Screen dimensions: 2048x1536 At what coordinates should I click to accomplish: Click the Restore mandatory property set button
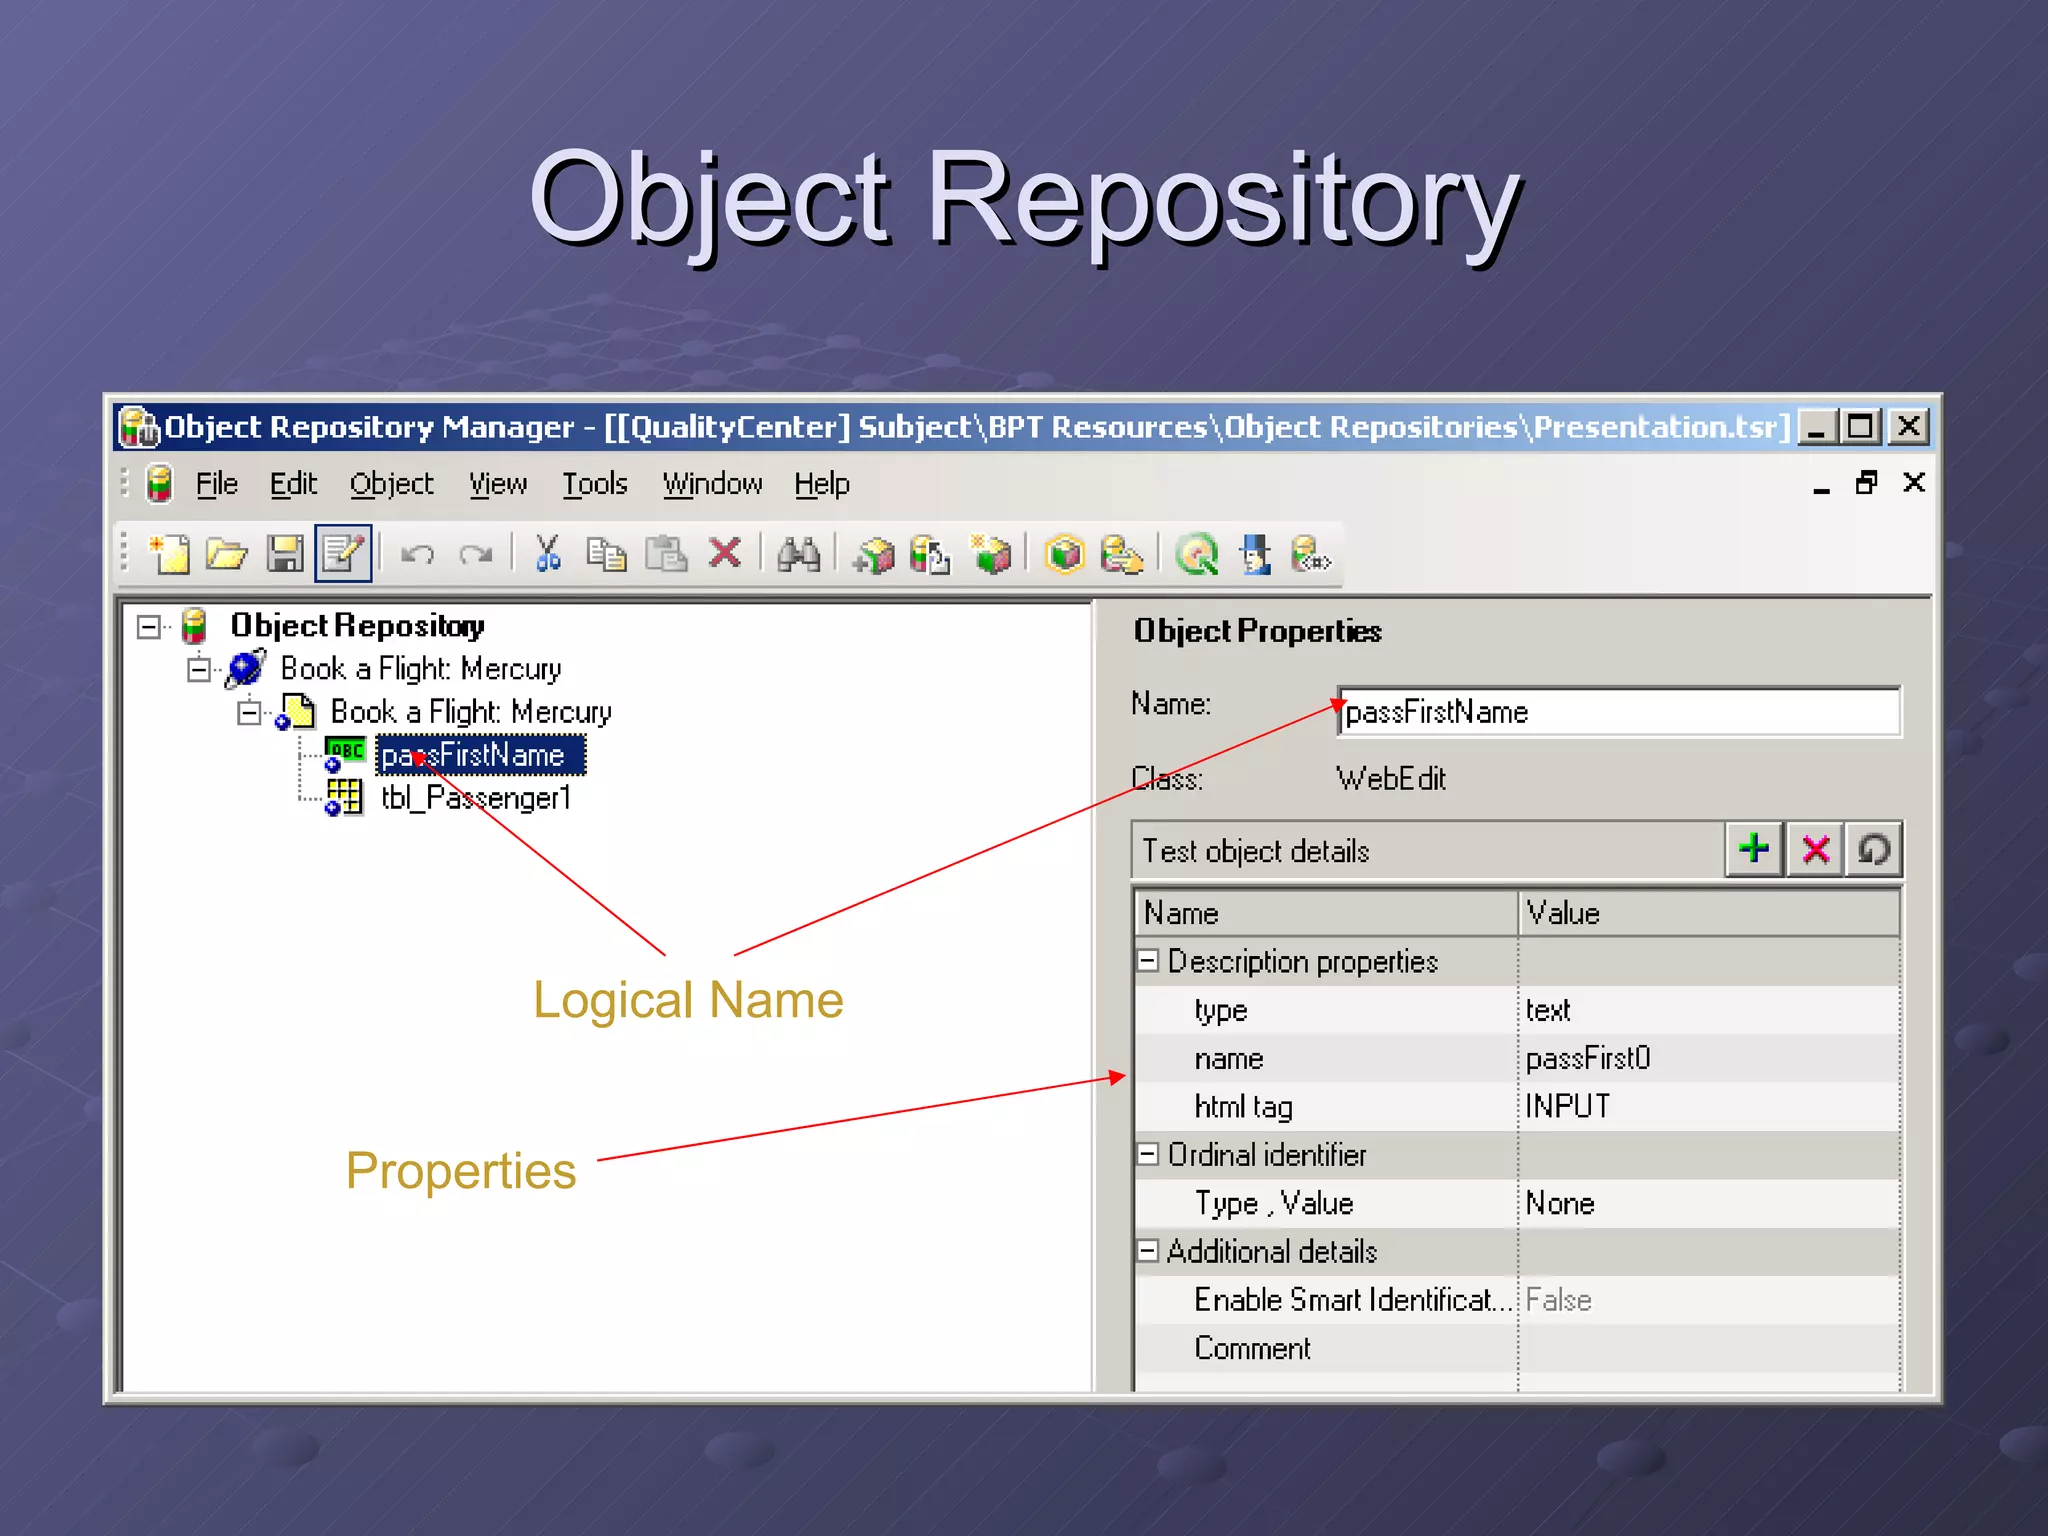point(1873,850)
